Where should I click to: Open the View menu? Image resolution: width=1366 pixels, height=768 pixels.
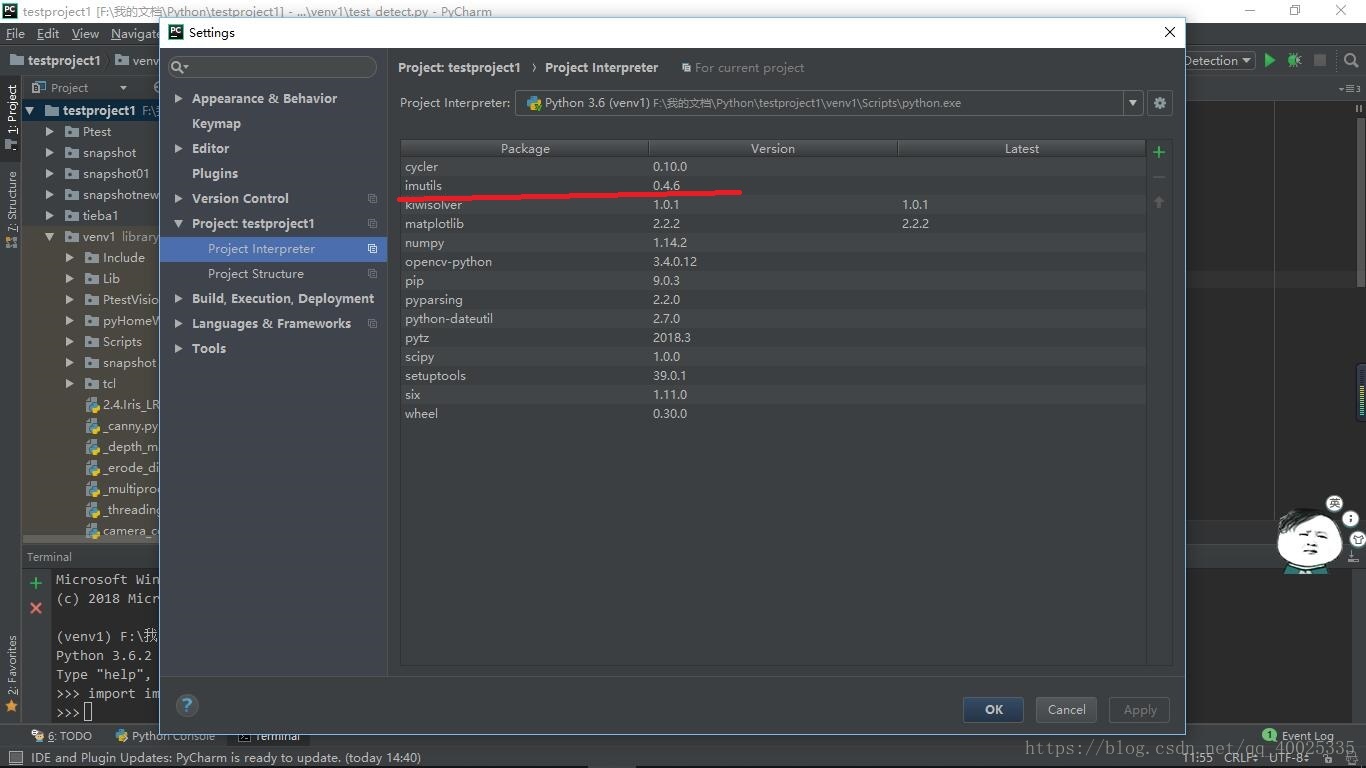[x=85, y=33]
